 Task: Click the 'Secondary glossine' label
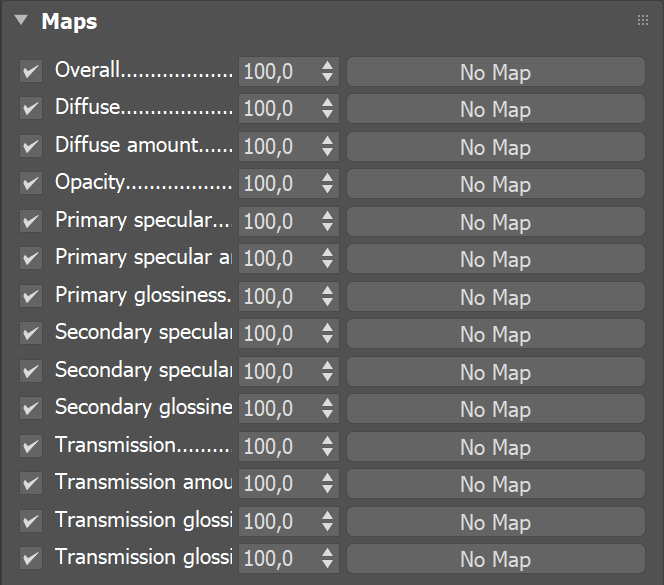pyautogui.click(x=144, y=408)
